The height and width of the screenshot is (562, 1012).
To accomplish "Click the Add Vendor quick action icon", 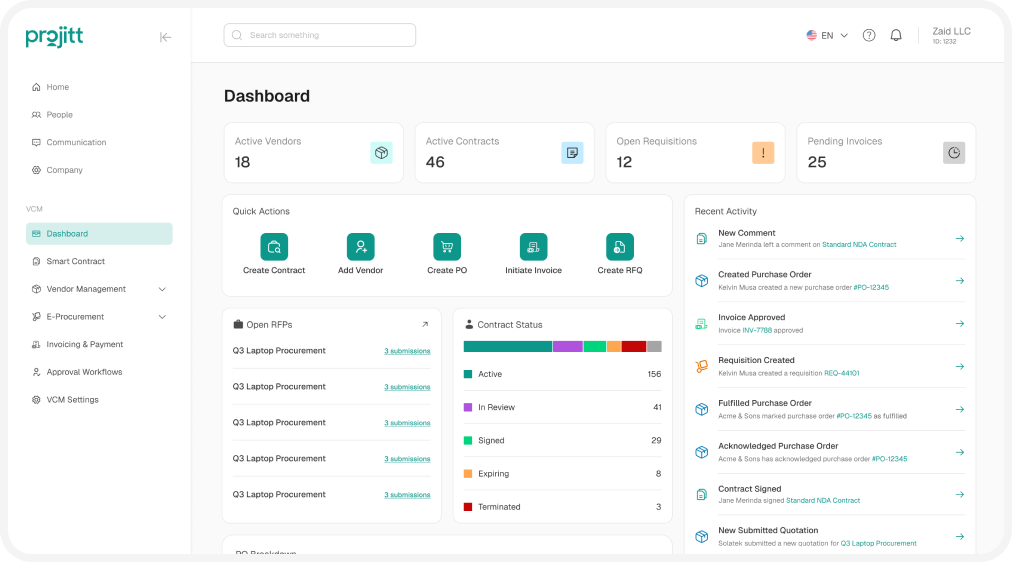I will point(360,247).
